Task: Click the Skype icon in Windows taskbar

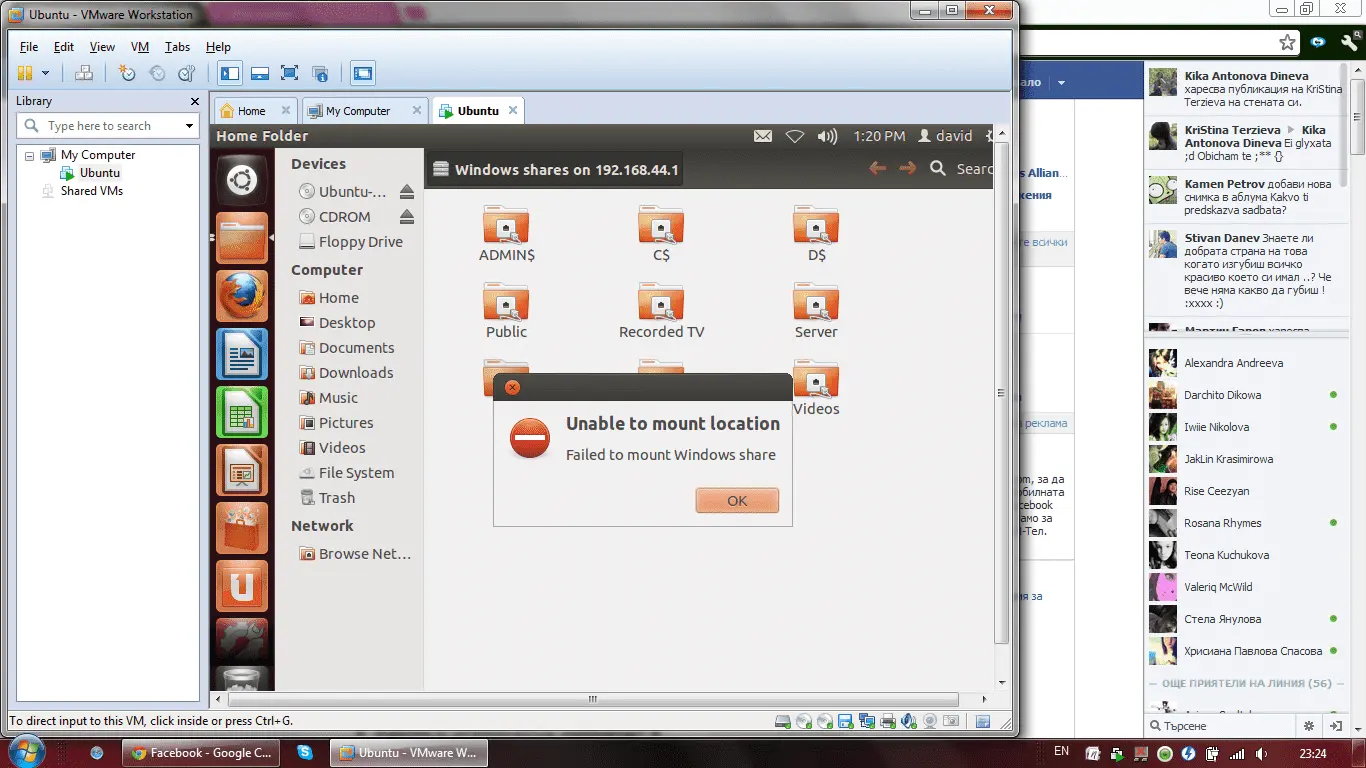Action: click(304, 752)
